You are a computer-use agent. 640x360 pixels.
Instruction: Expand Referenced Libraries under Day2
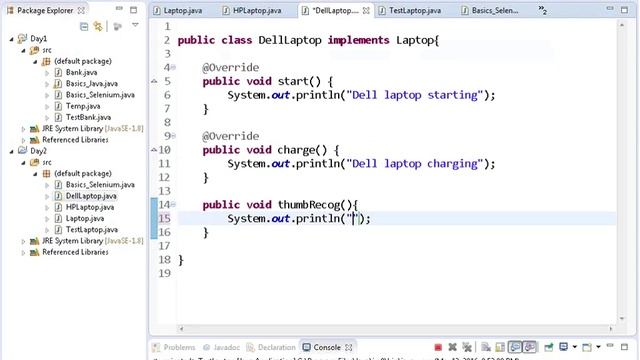(x=23, y=253)
